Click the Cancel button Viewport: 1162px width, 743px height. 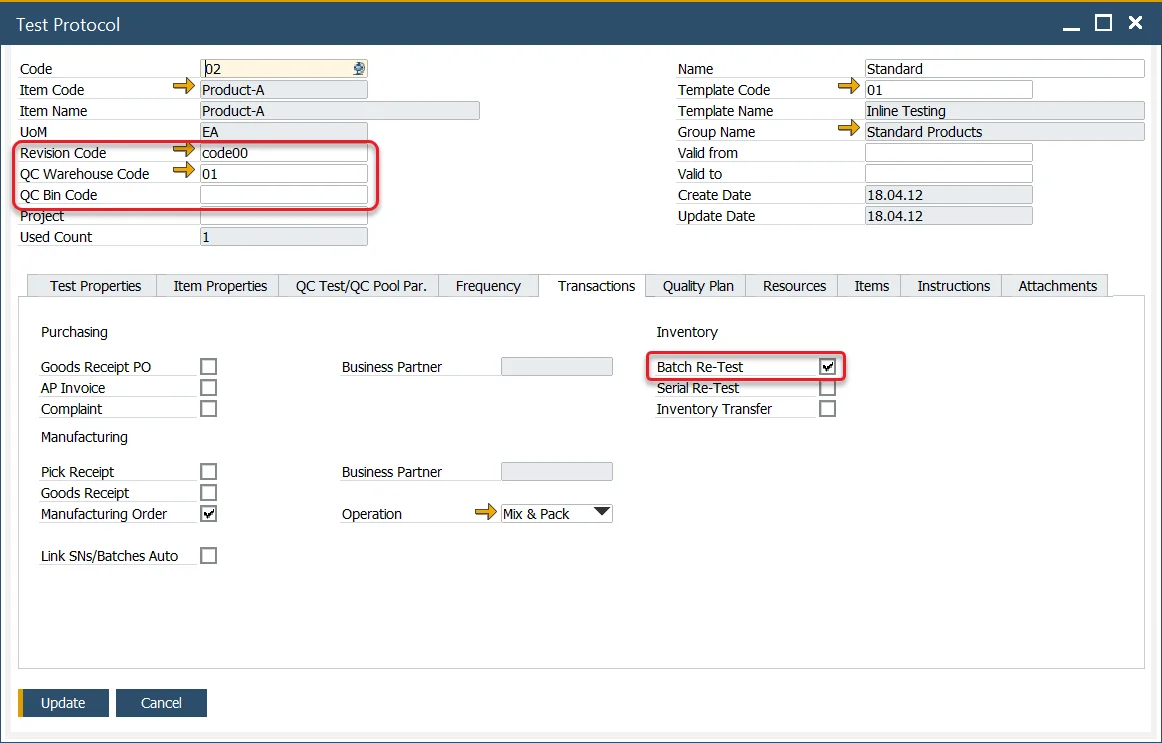coord(161,703)
